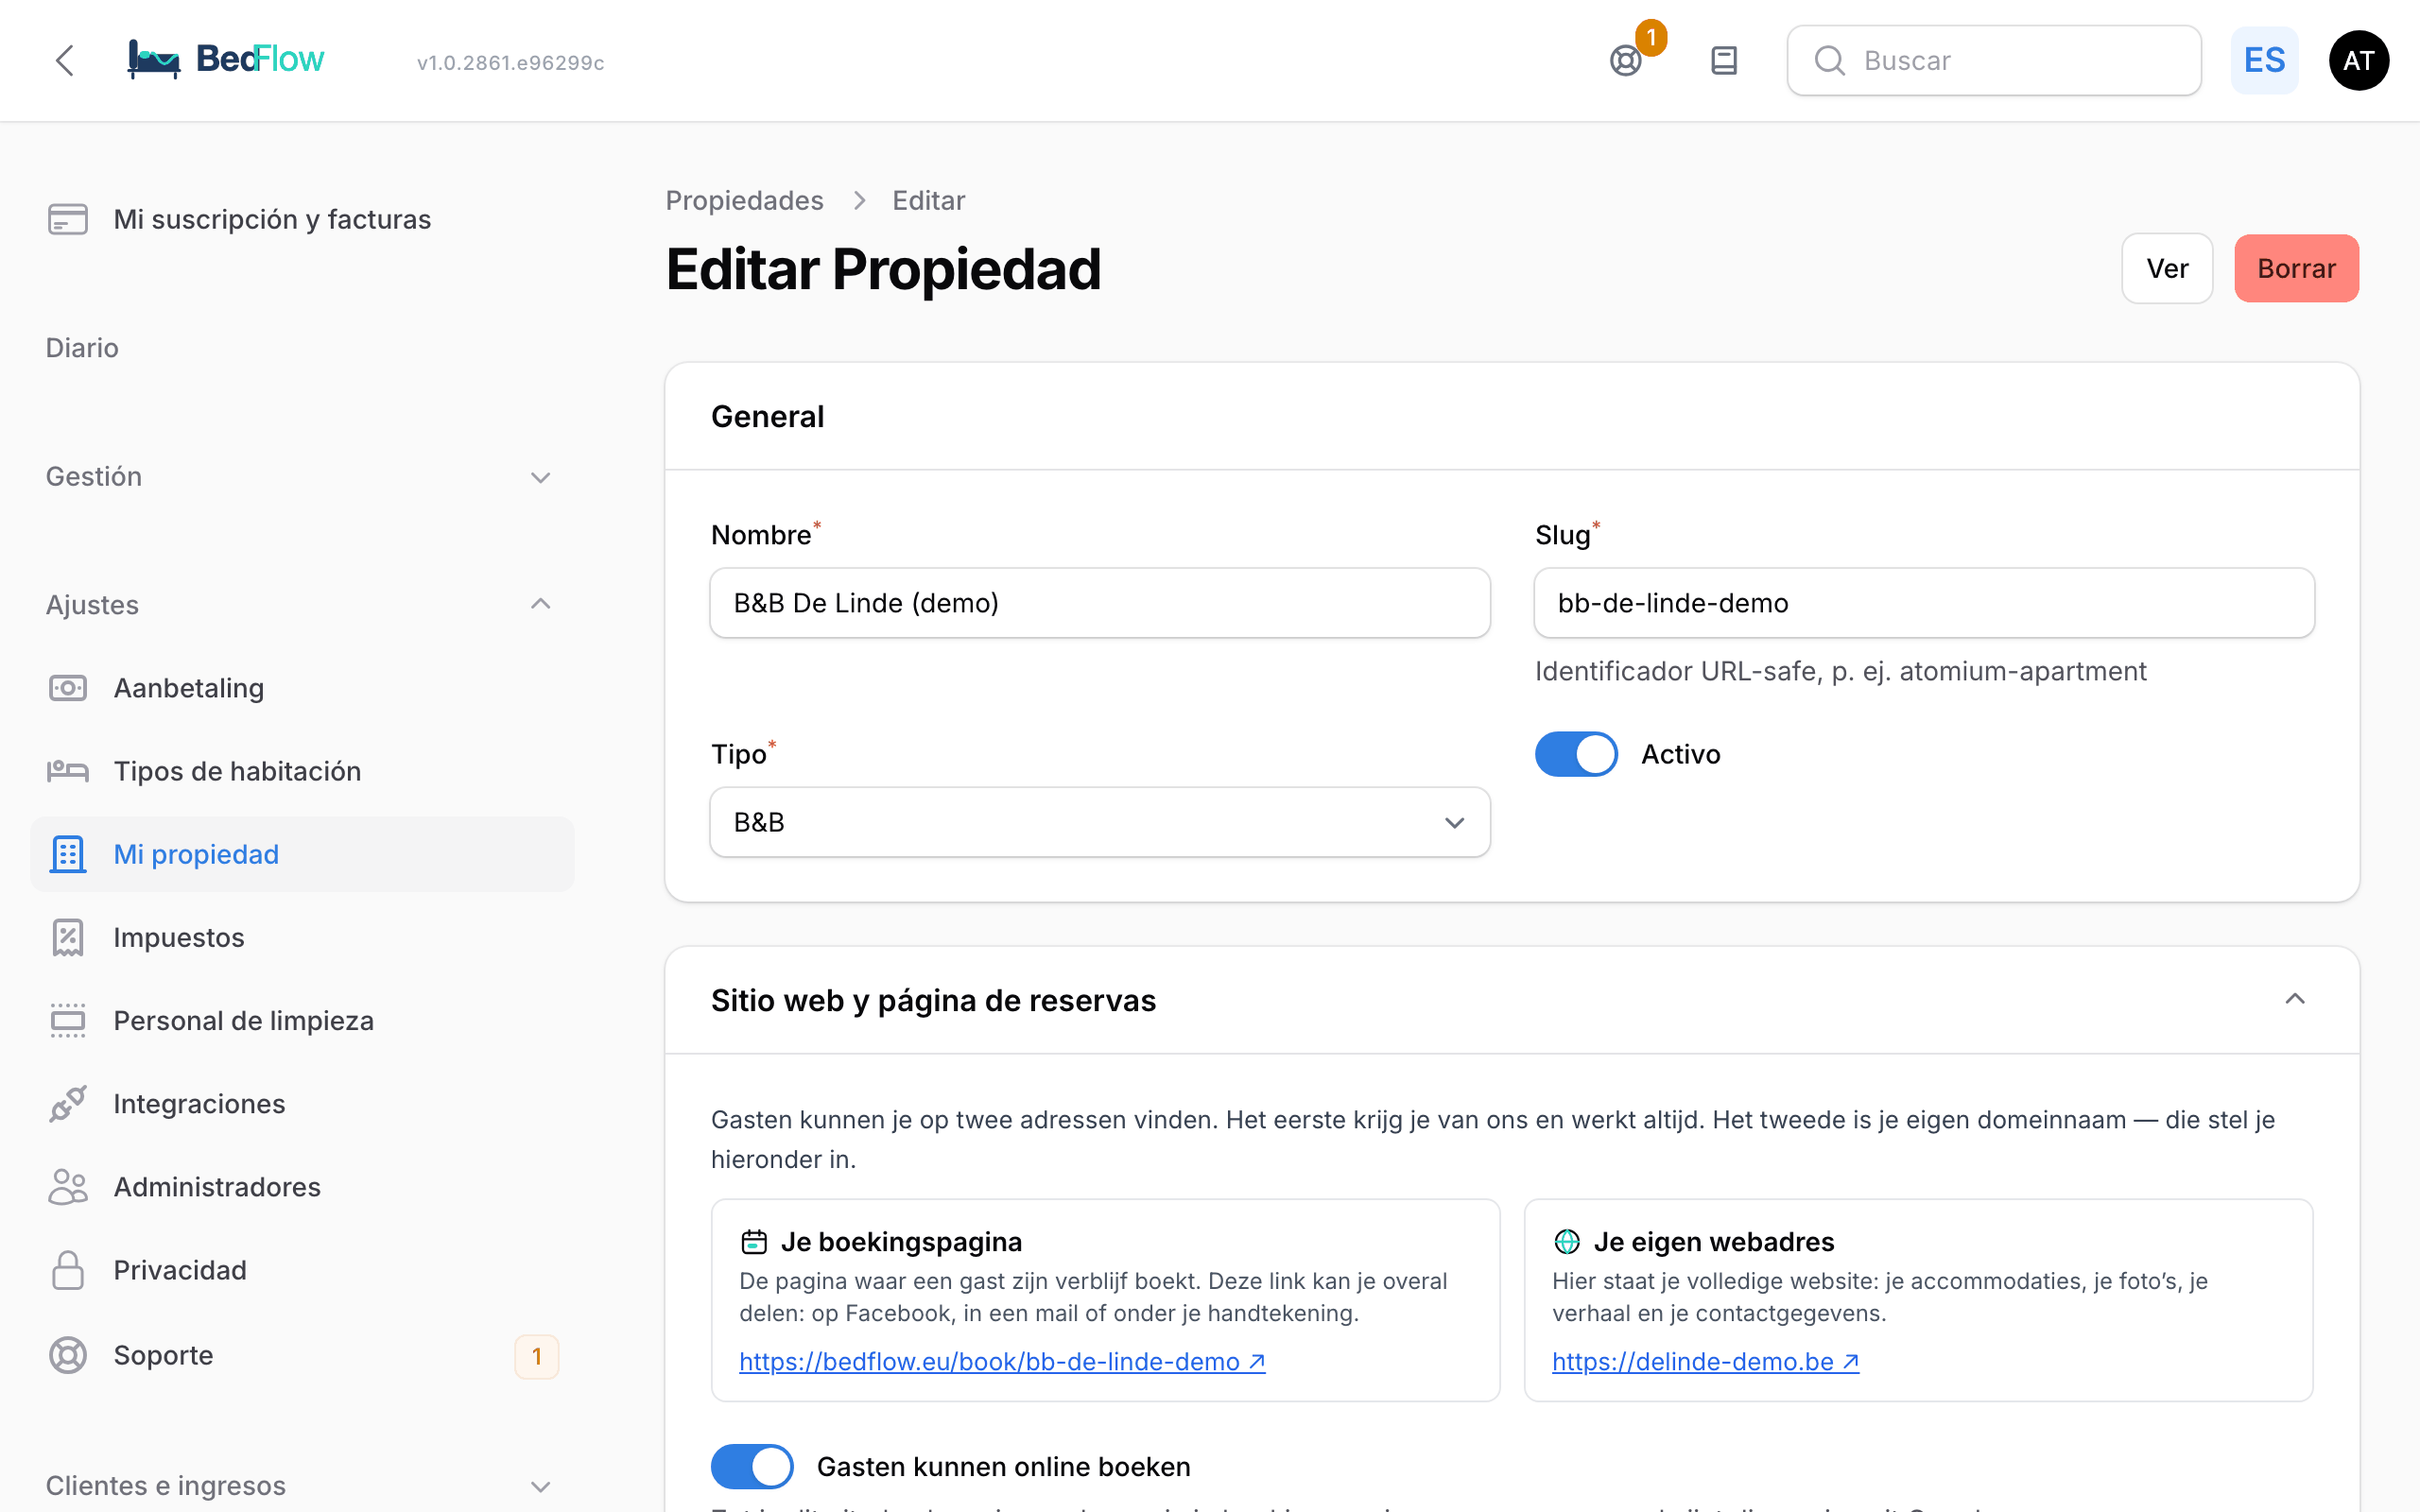Open Tipos de habitación bed icon

pyautogui.click(x=68, y=771)
